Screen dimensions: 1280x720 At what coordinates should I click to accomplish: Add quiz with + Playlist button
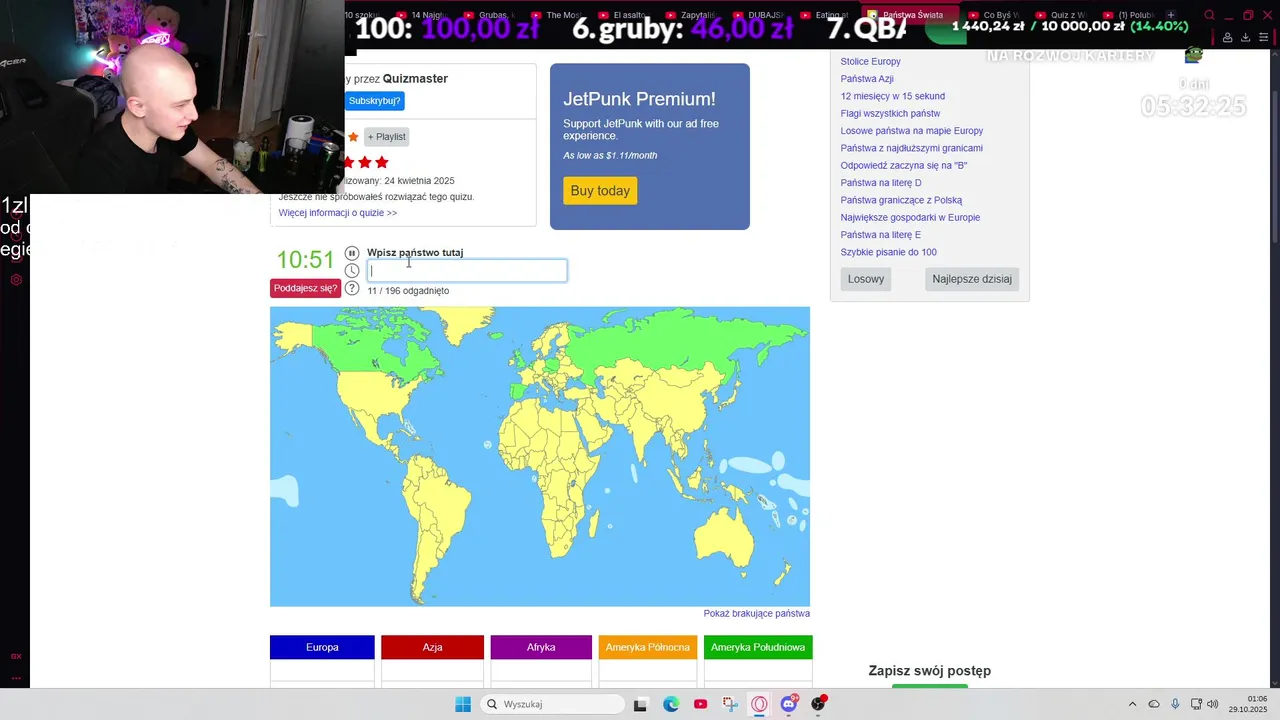click(x=386, y=137)
